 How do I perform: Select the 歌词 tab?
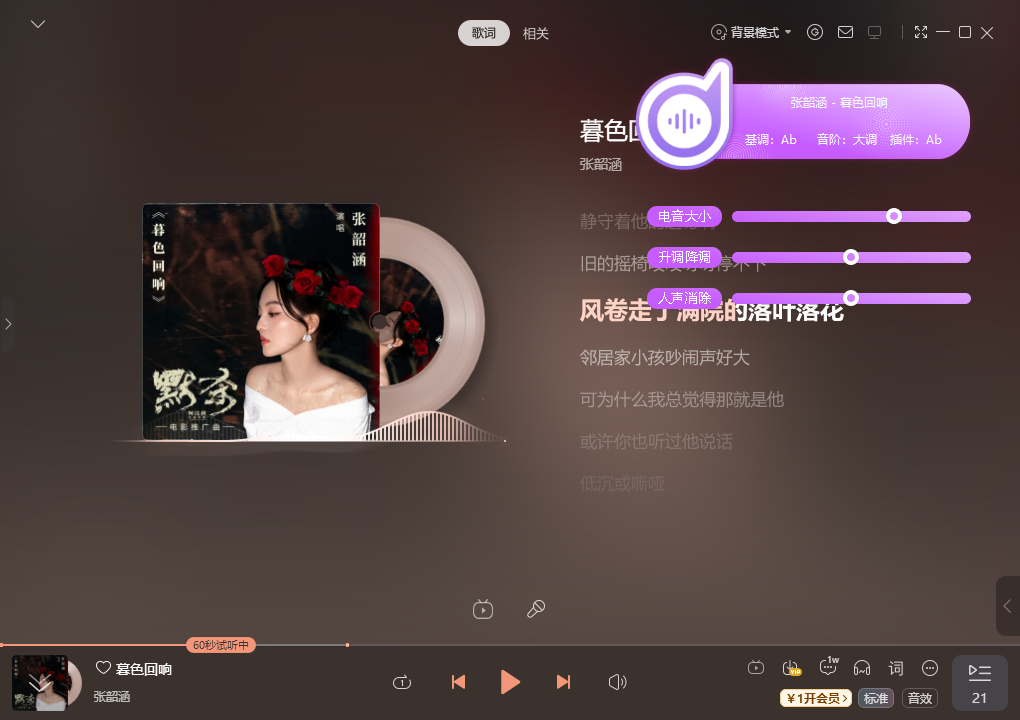[483, 33]
